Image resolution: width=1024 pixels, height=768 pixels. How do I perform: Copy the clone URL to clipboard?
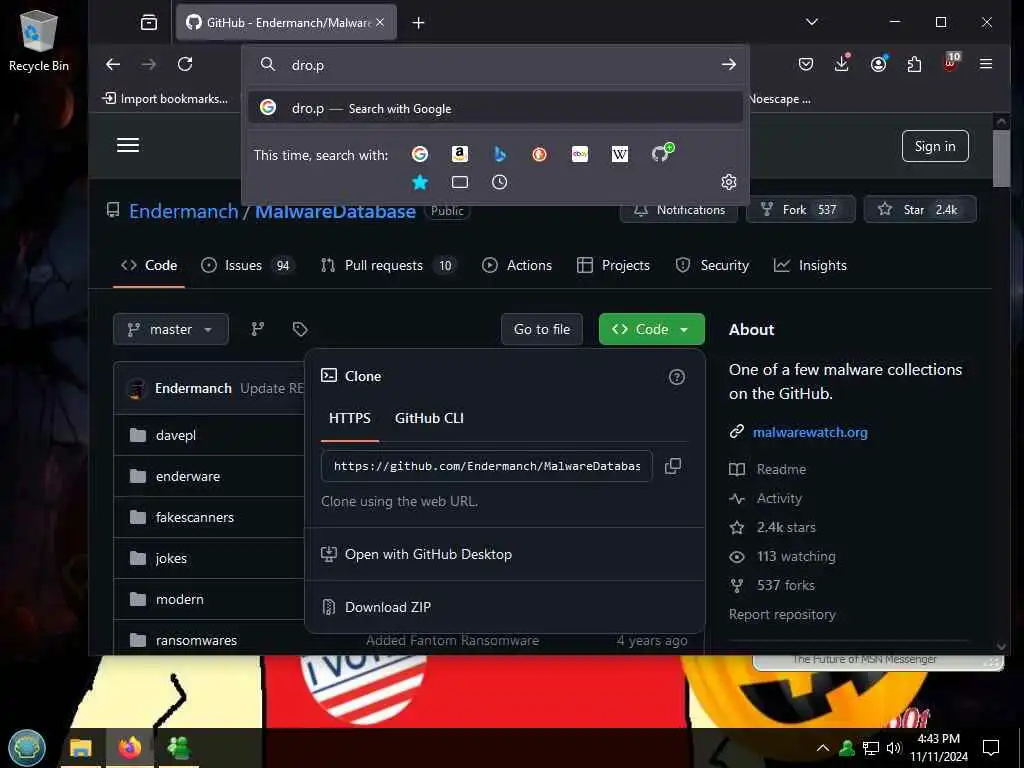tap(673, 466)
